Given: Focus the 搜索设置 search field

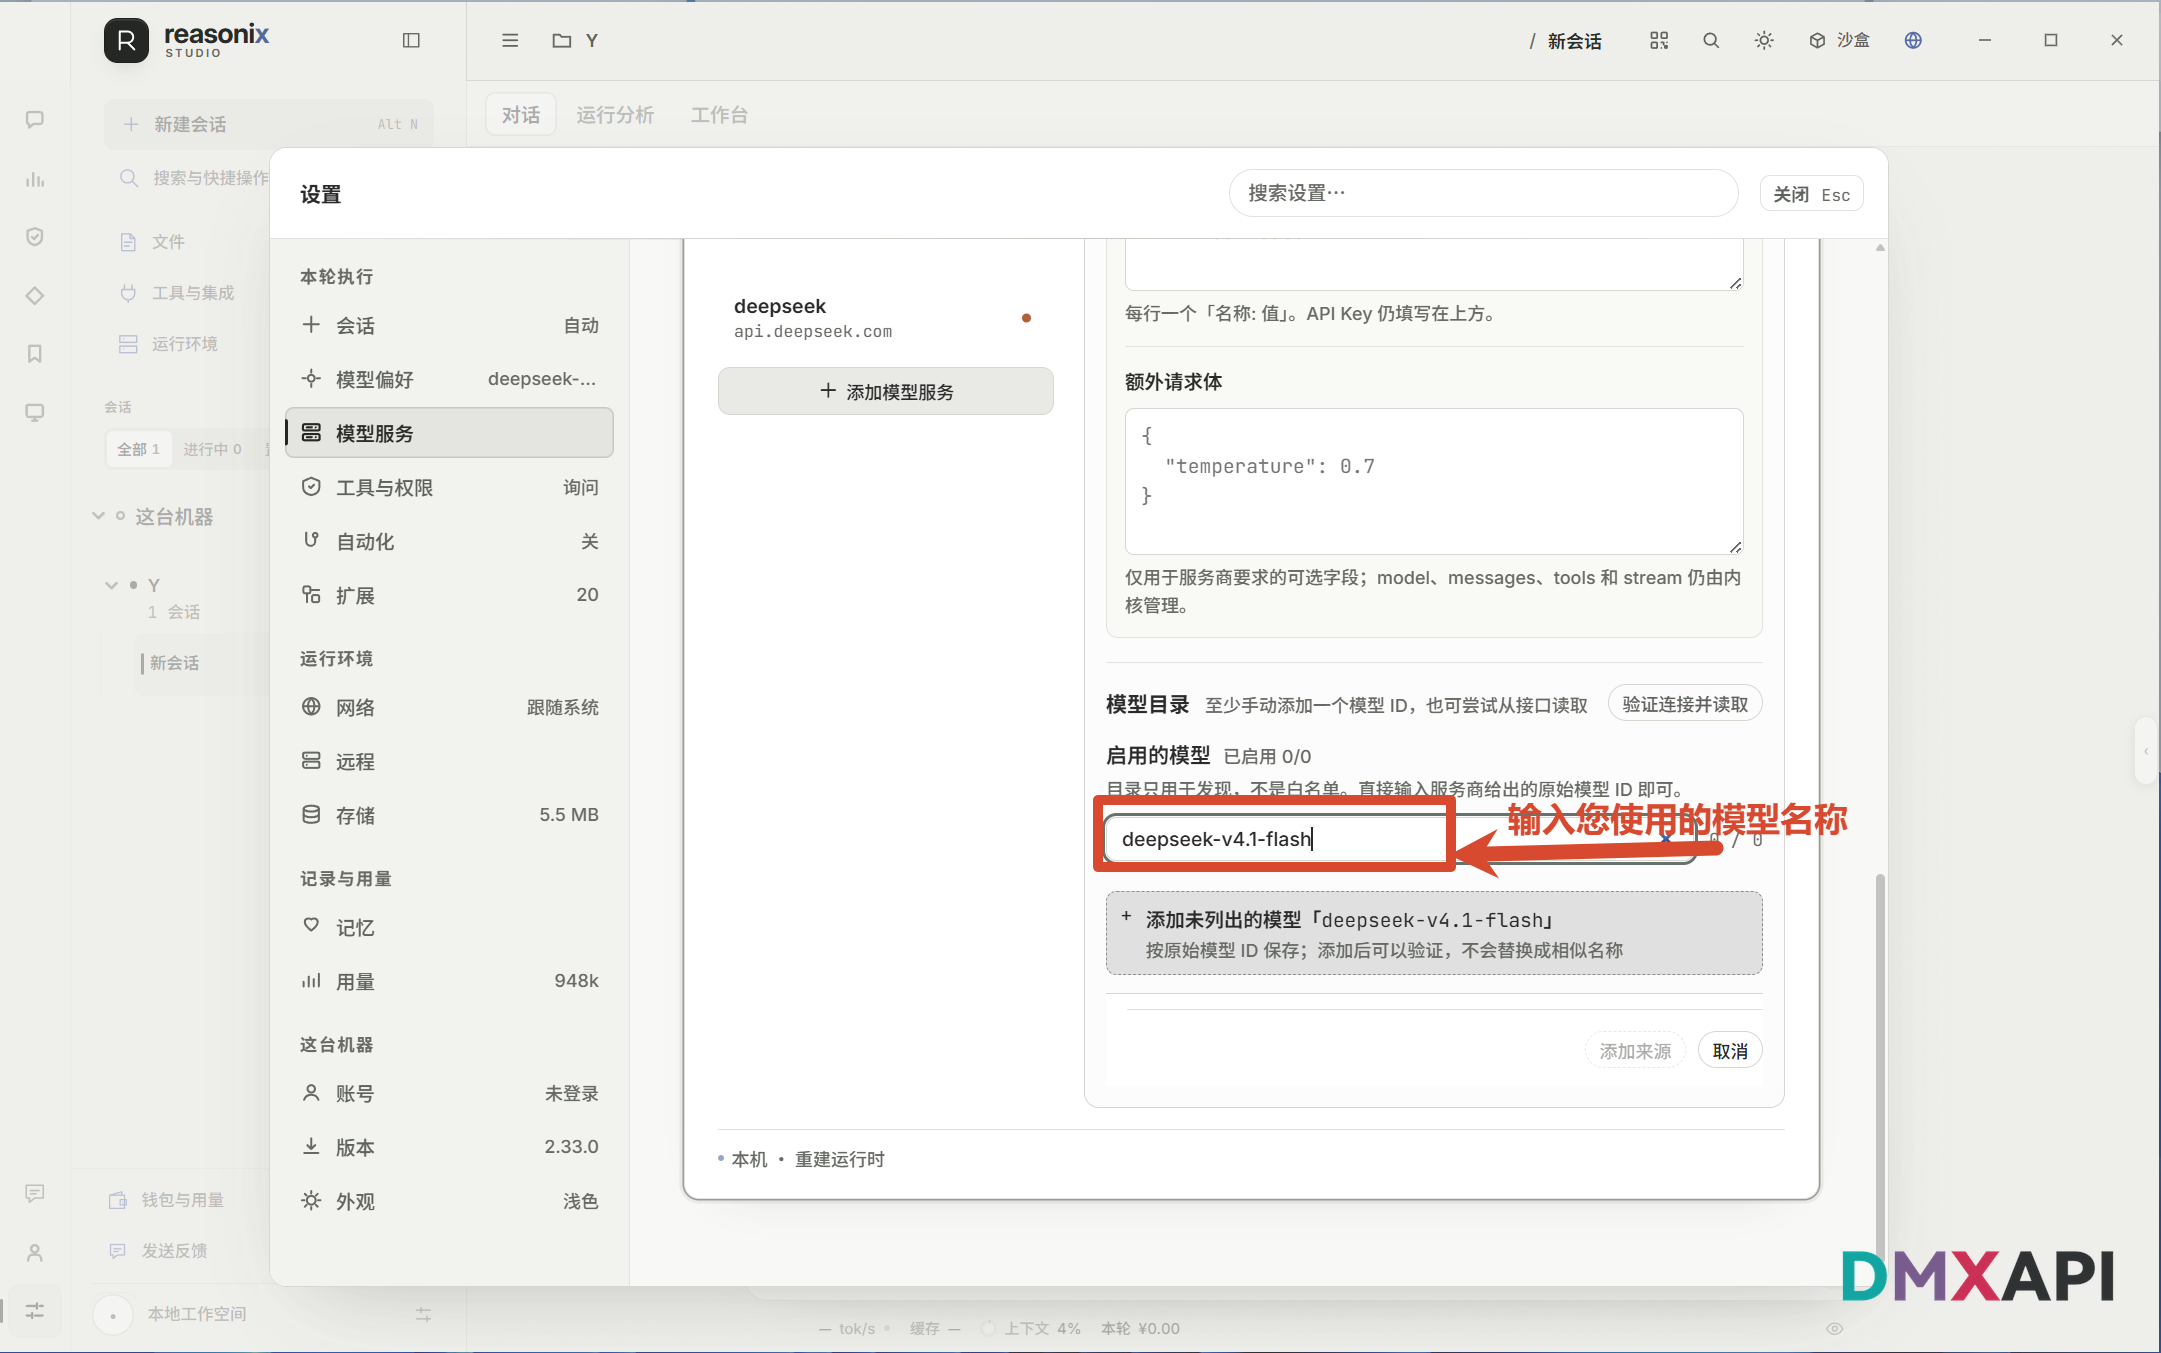Looking at the screenshot, I should pyautogui.click(x=1484, y=193).
